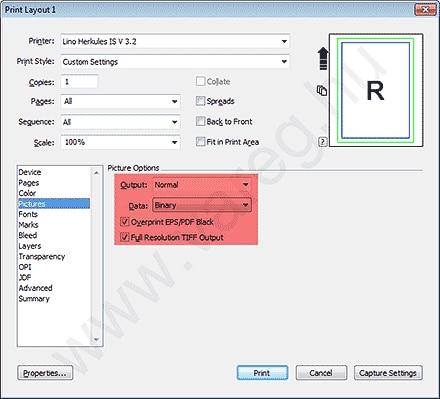Close the Print Layout 1 dialog
Image resolution: width=440 pixels, height=399 pixels.
[x=425, y=10]
